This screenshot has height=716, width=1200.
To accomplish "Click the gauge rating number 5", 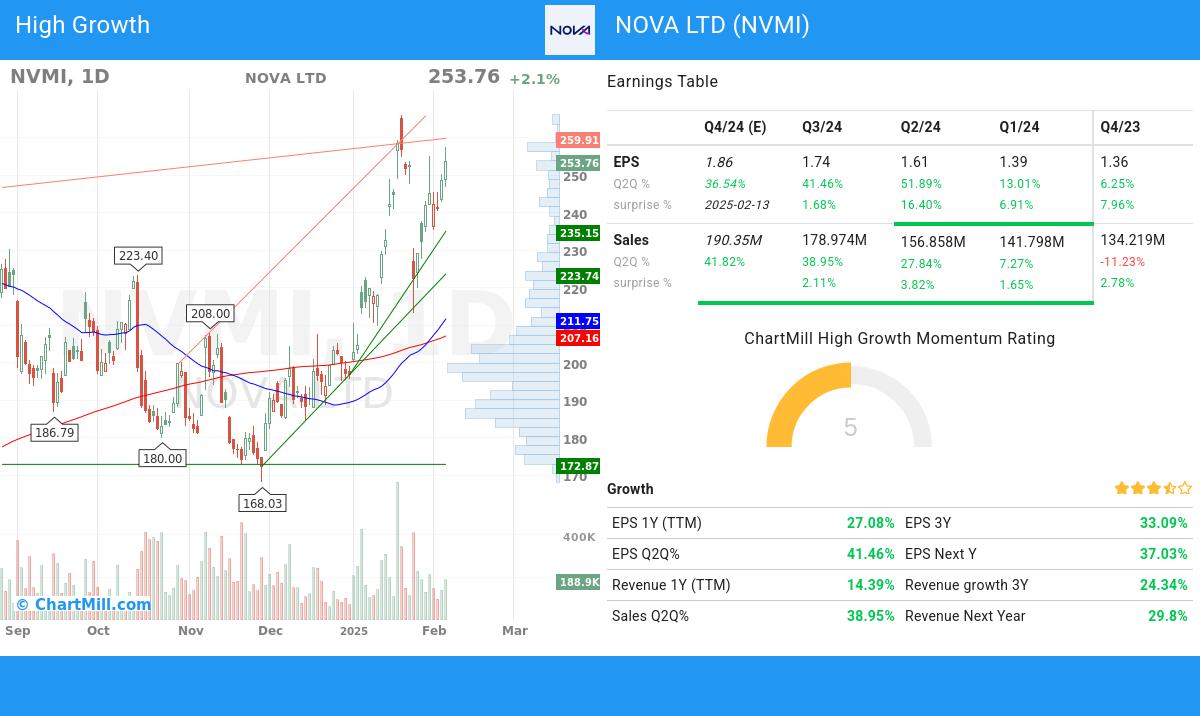I will pyautogui.click(x=850, y=427).
